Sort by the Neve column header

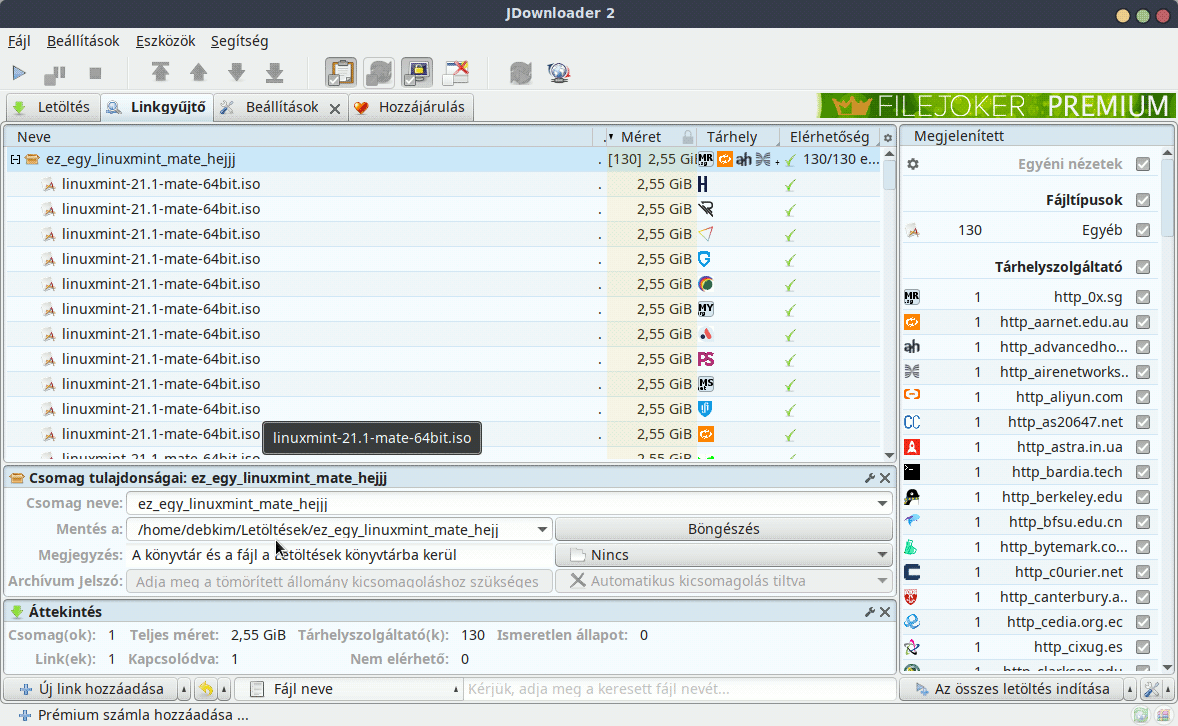tap(301, 137)
